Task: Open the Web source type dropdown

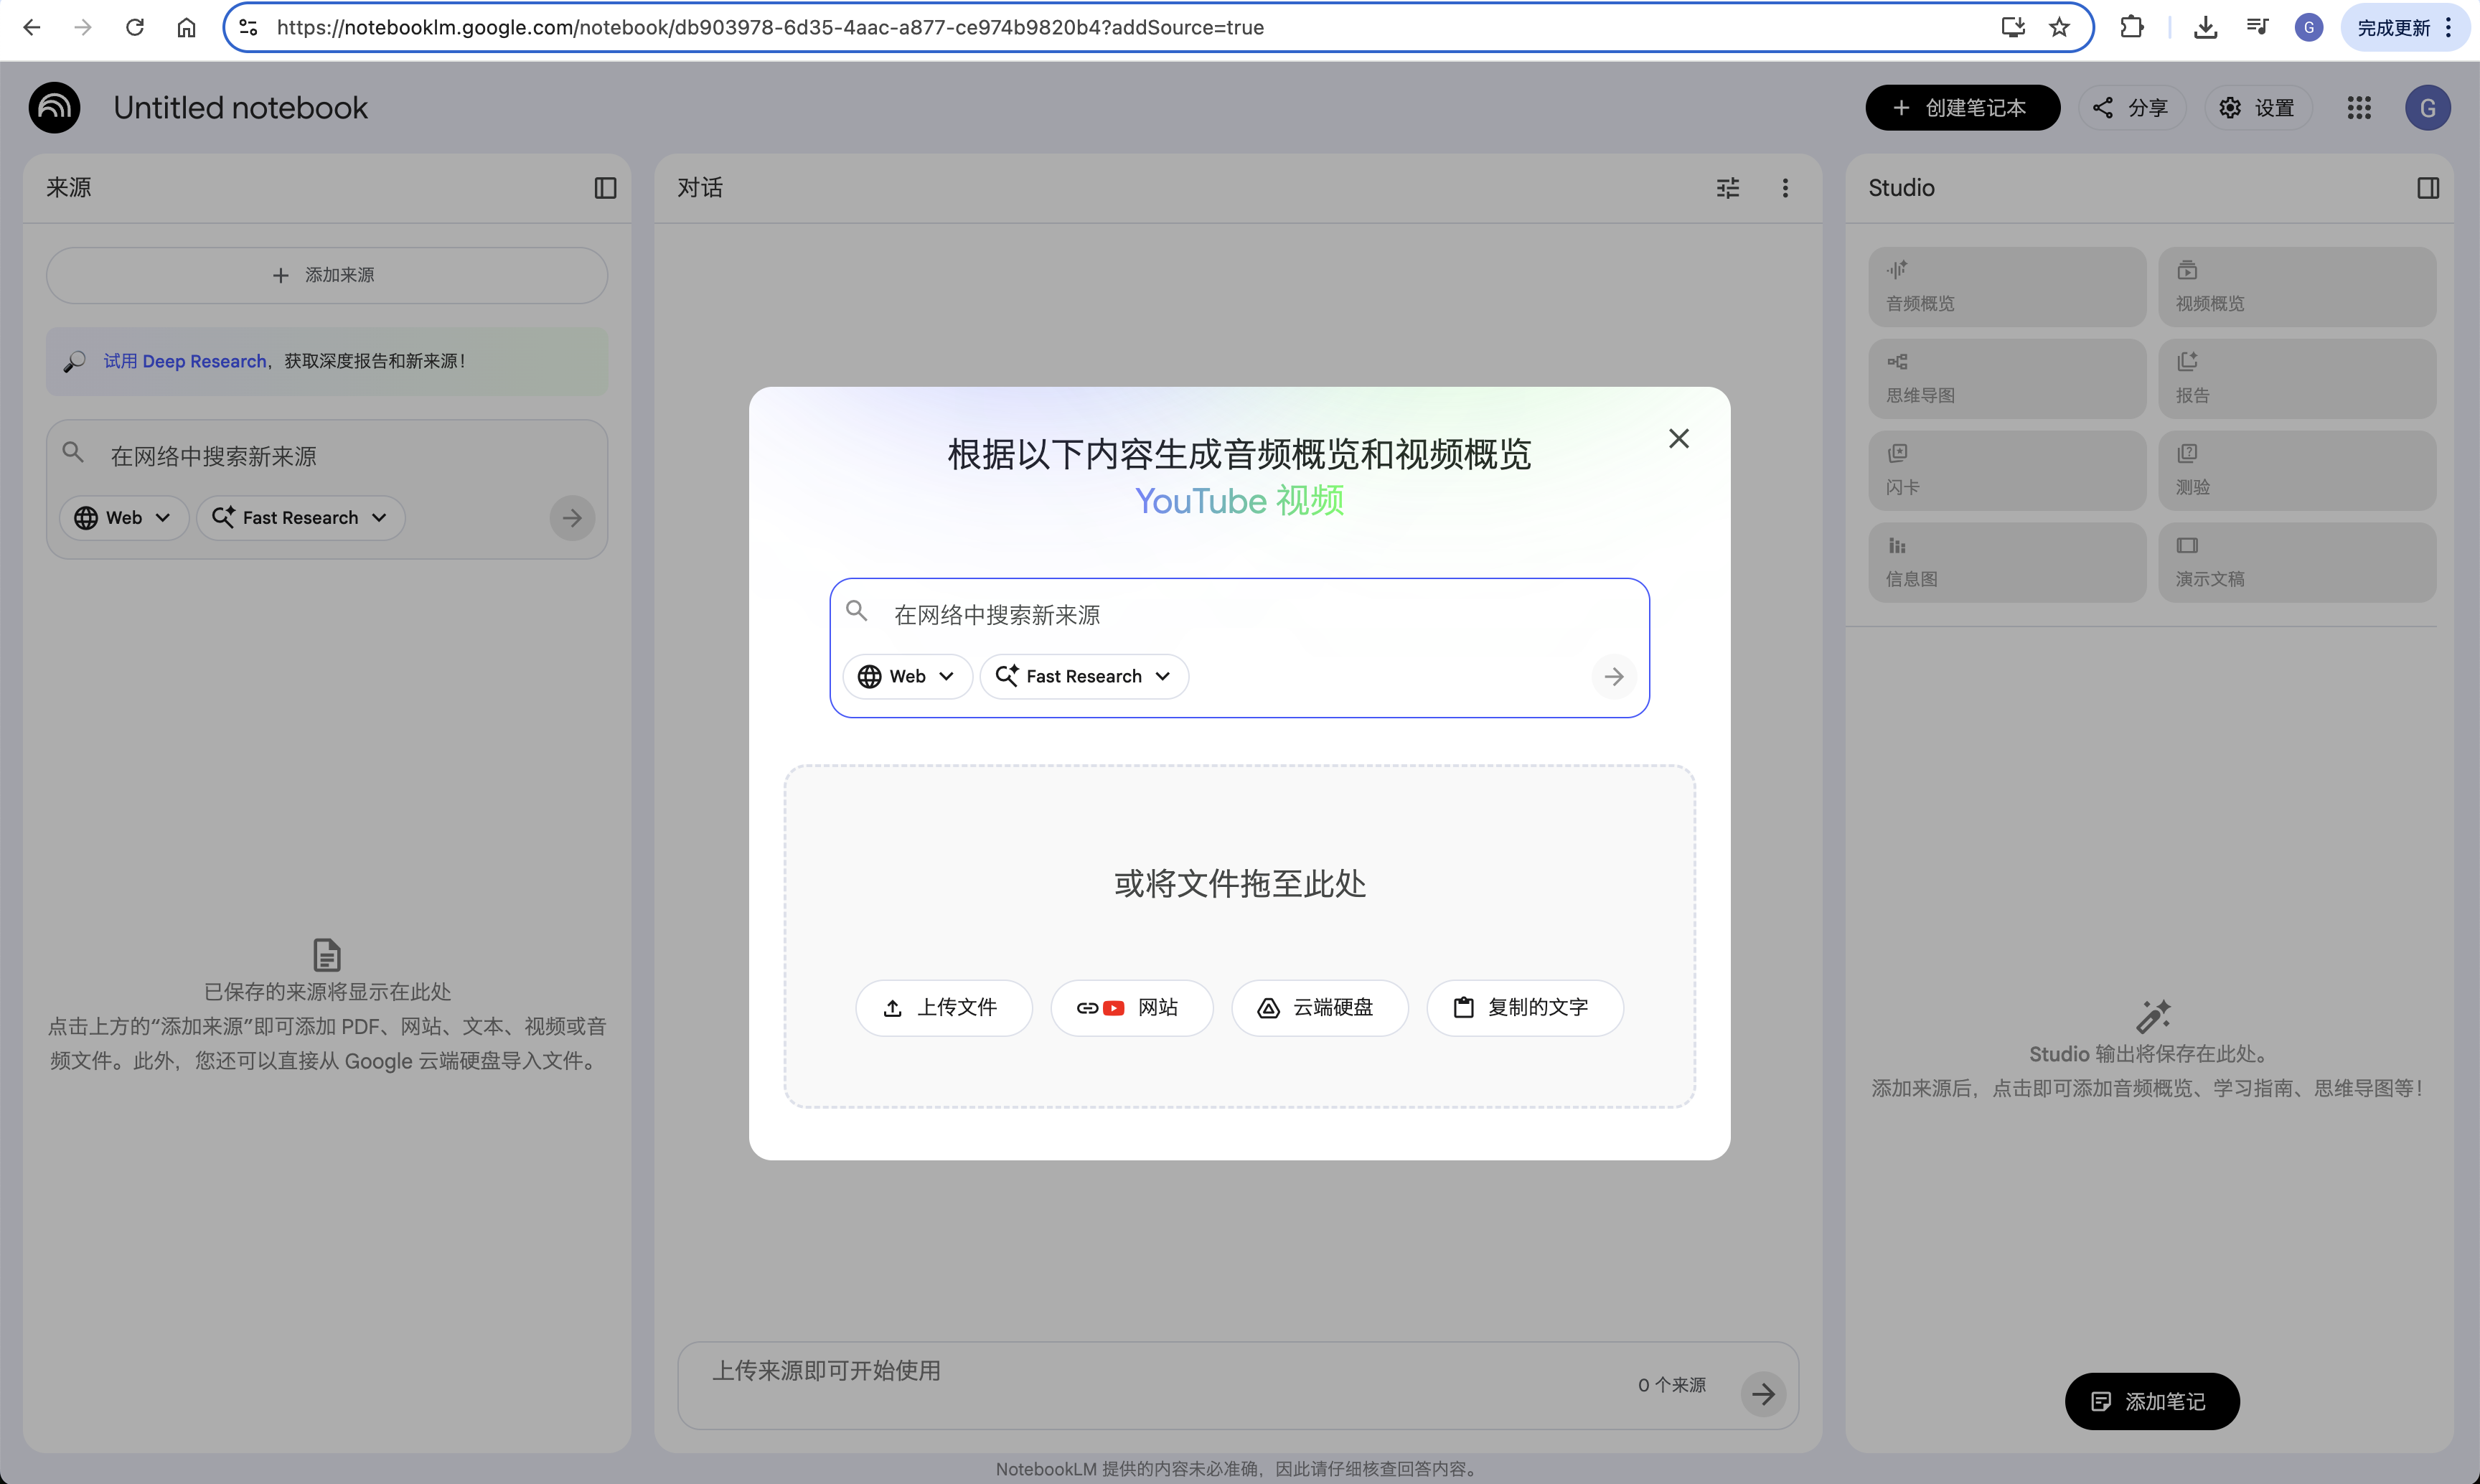Action: click(x=907, y=676)
